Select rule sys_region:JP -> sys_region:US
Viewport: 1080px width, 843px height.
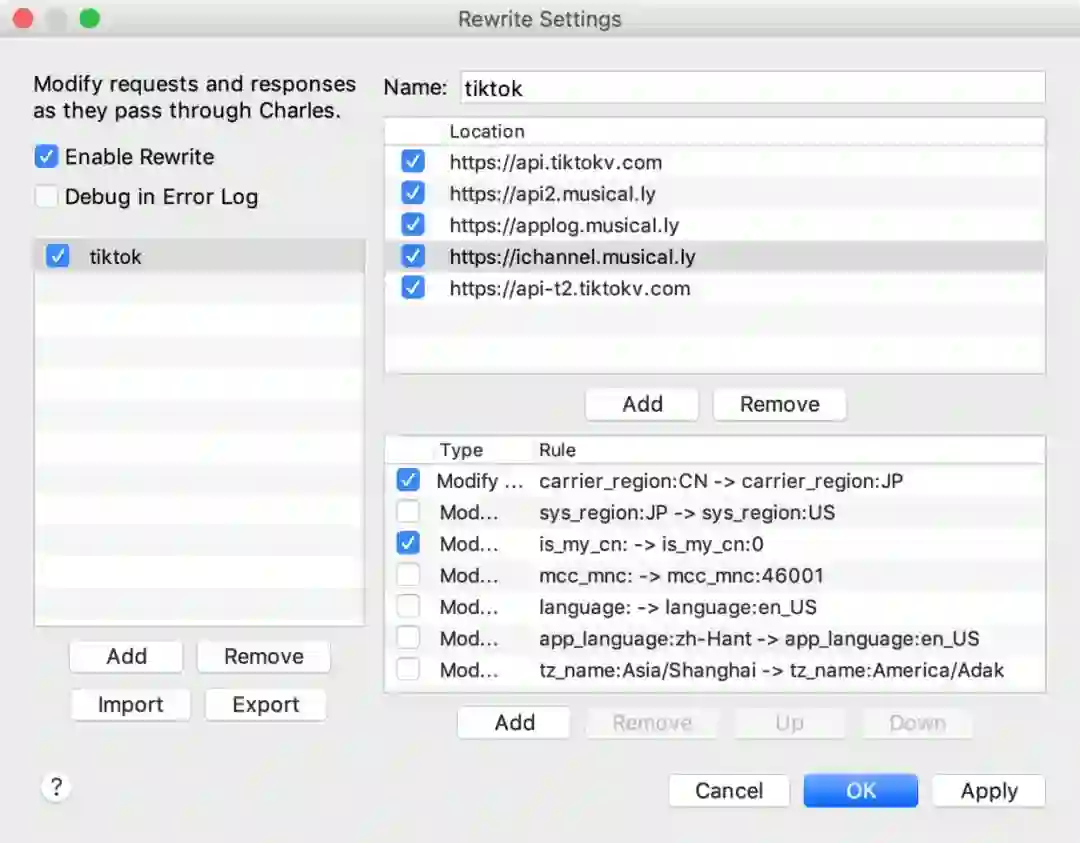[687, 512]
